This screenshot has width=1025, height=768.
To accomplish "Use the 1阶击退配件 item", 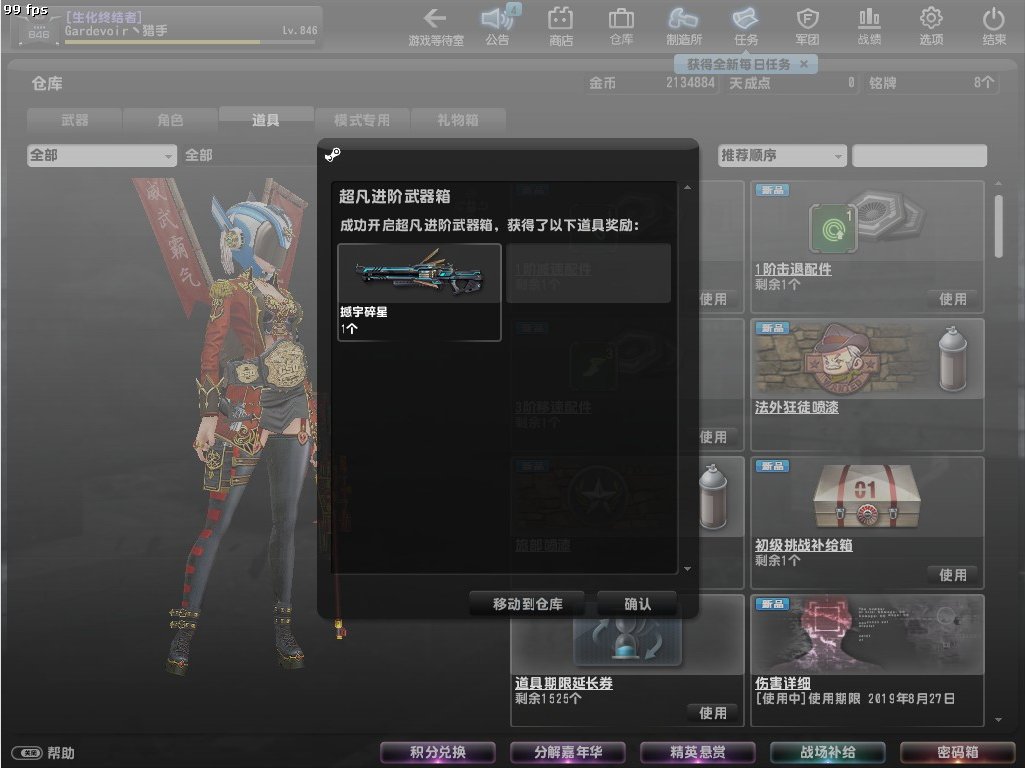I will [952, 299].
